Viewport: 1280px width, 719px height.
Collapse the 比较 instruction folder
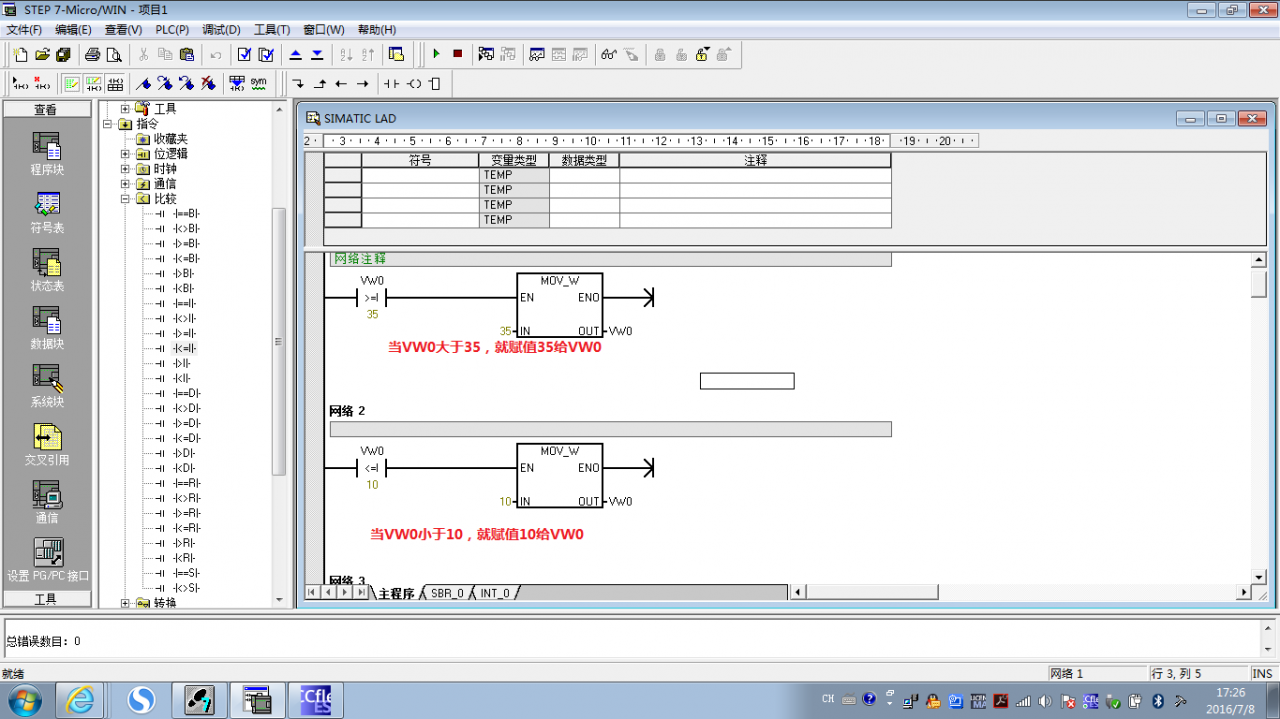pos(125,199)
